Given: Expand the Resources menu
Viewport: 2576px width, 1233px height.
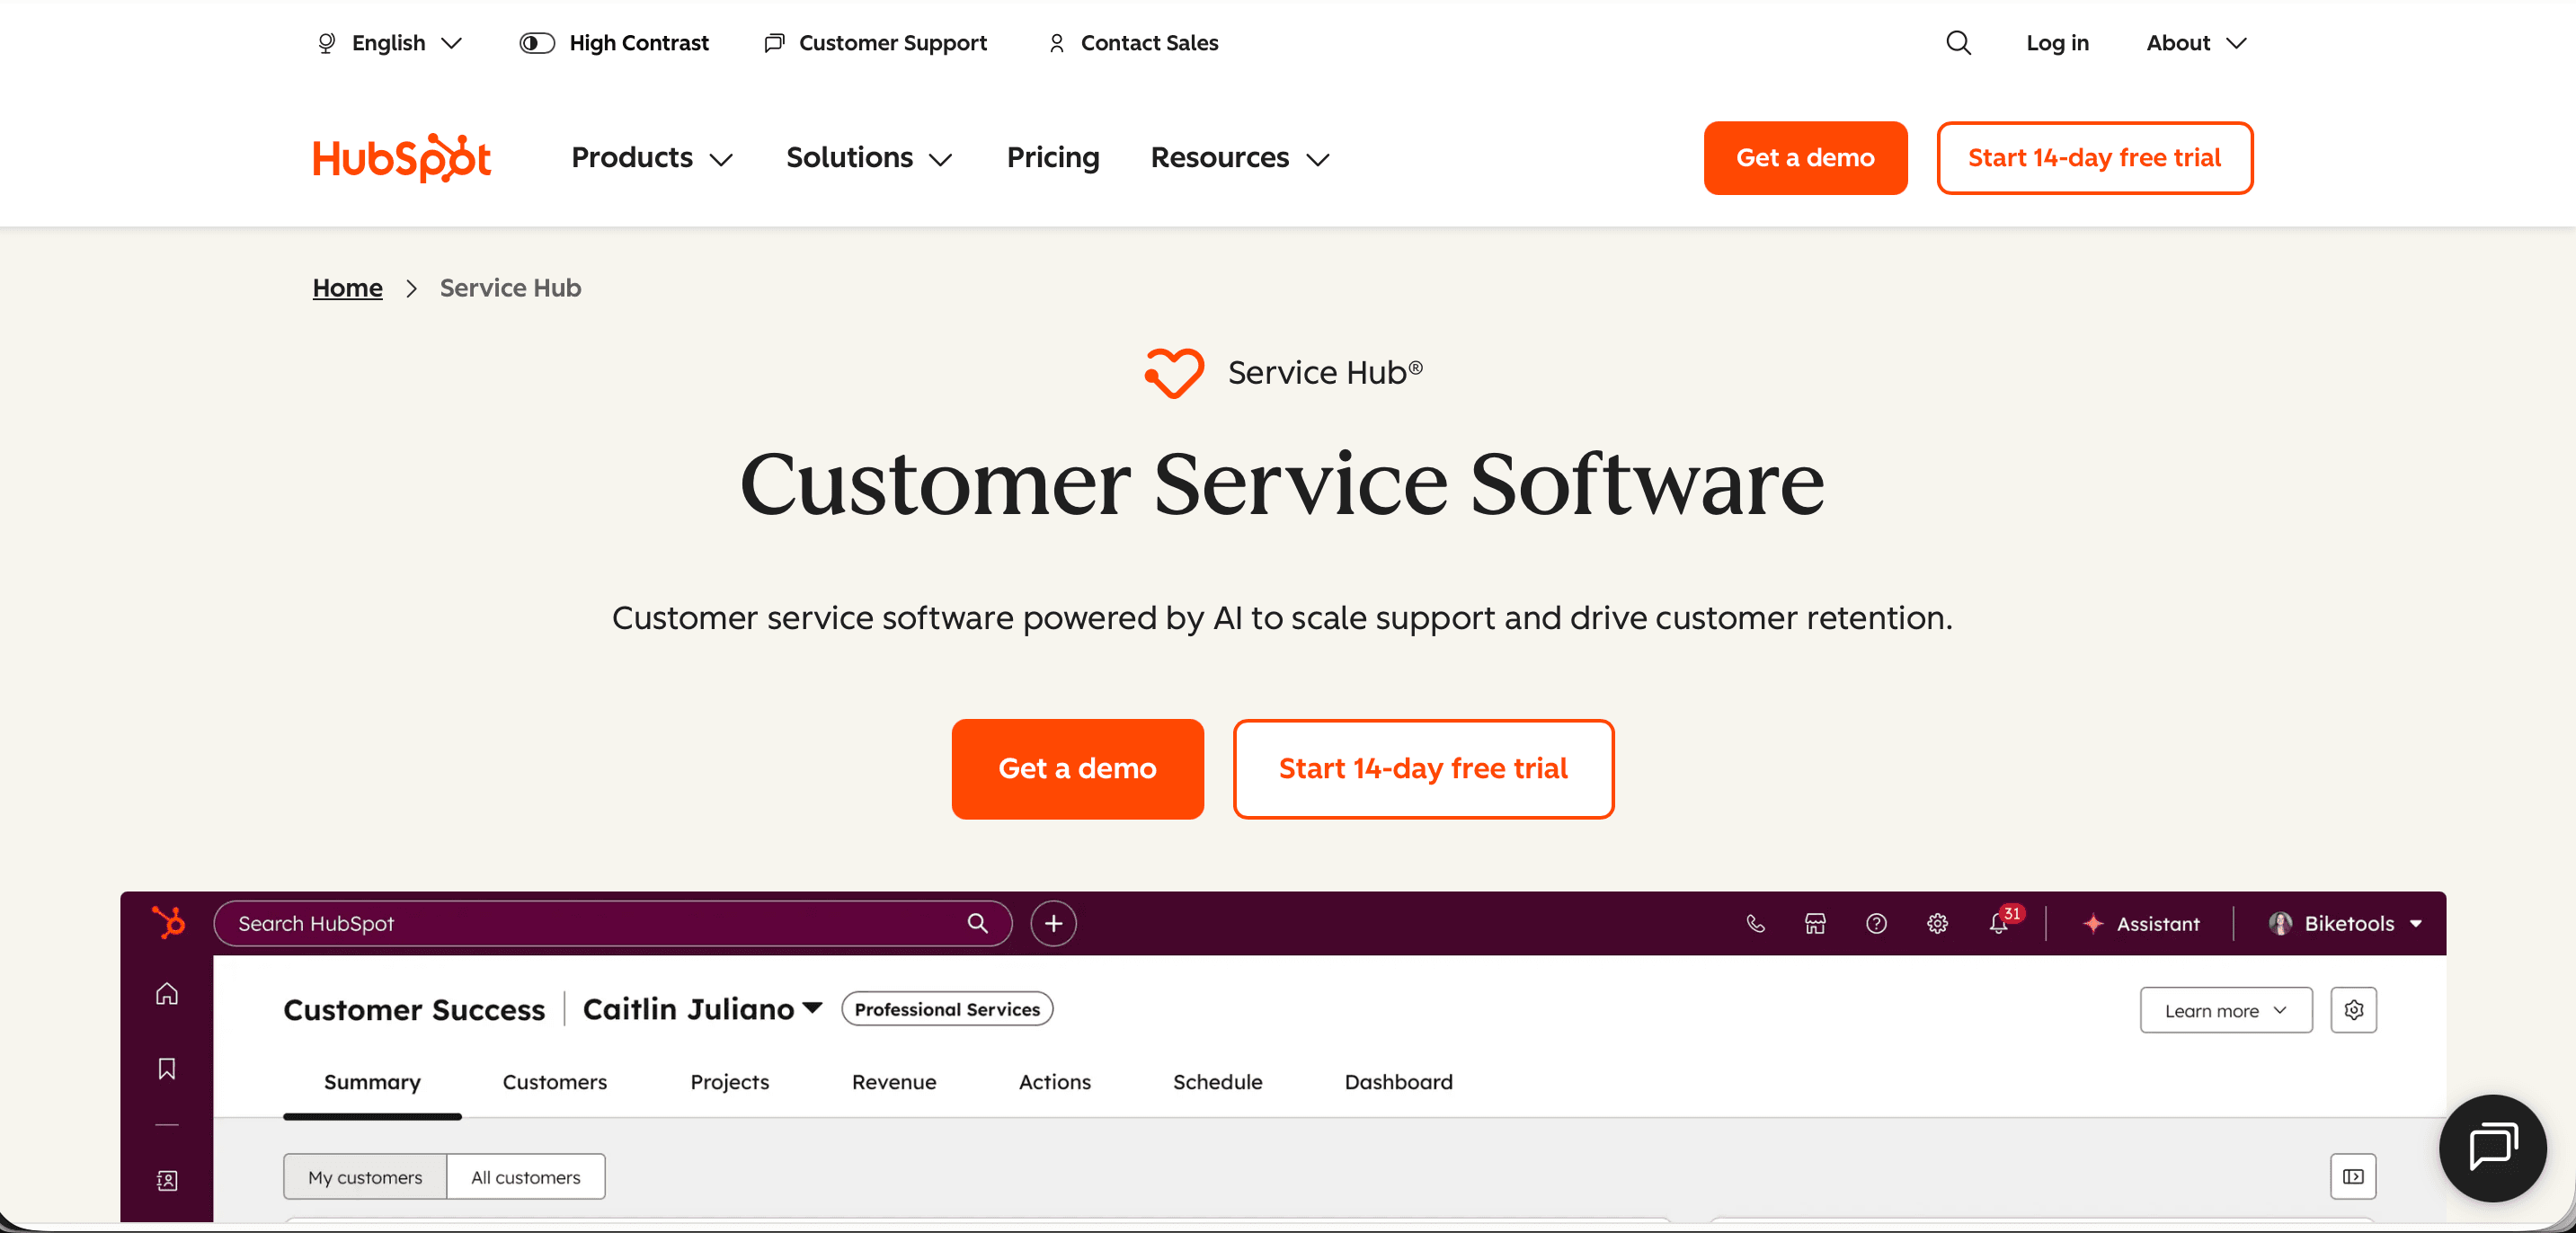Looking at the screenshot, I should [1240, 158].
